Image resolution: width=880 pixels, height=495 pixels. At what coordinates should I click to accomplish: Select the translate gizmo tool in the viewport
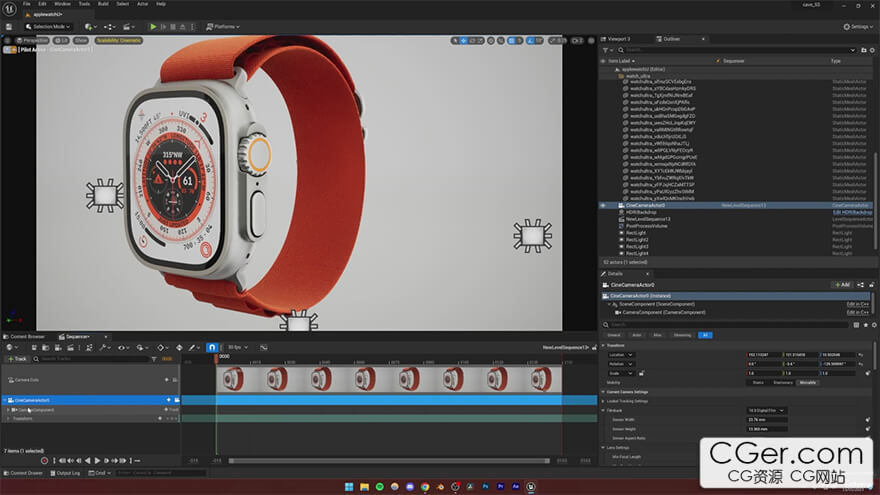click(x=464, y=40)
